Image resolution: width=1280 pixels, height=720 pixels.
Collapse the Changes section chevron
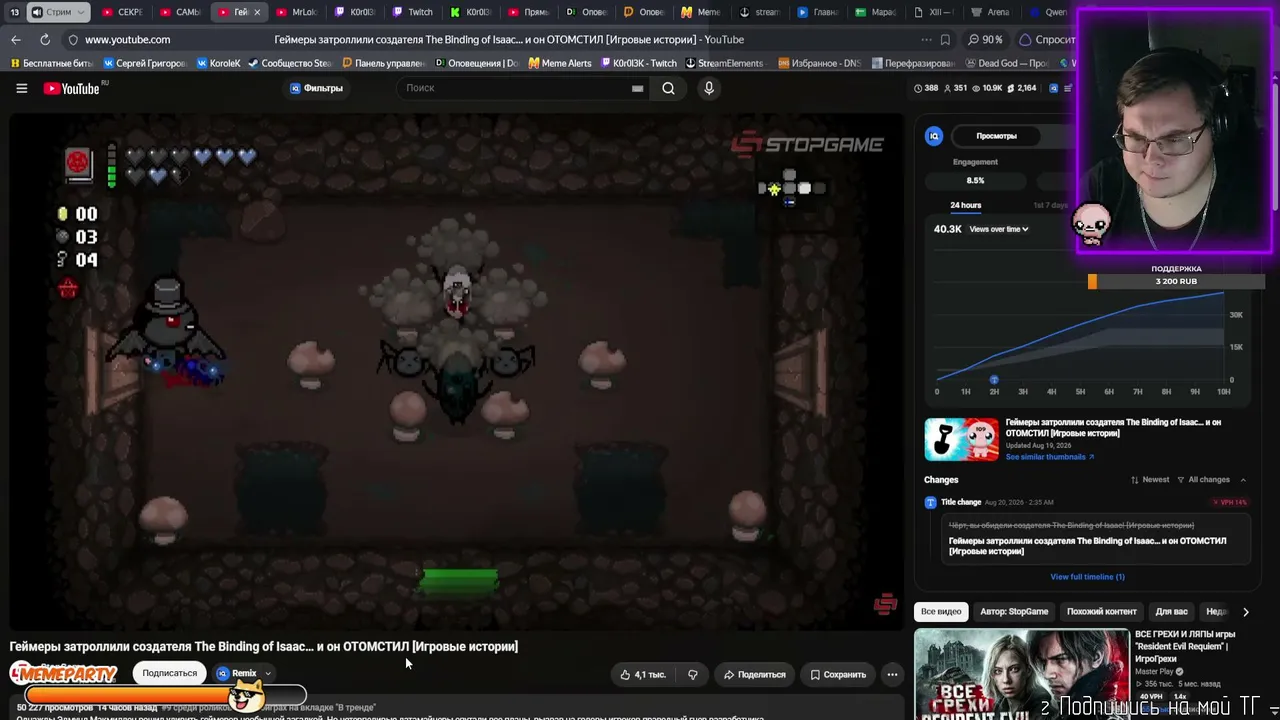point(1243,480)
